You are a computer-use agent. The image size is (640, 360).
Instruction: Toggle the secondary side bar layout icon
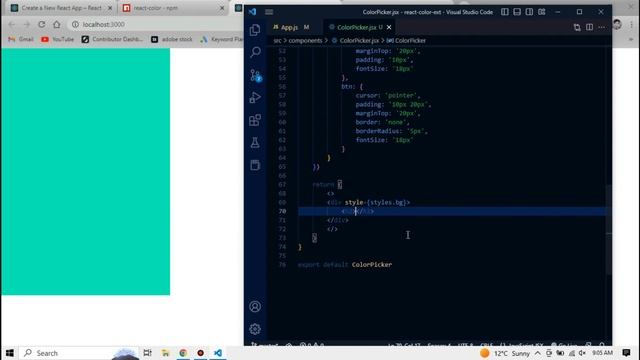point(529,12)
